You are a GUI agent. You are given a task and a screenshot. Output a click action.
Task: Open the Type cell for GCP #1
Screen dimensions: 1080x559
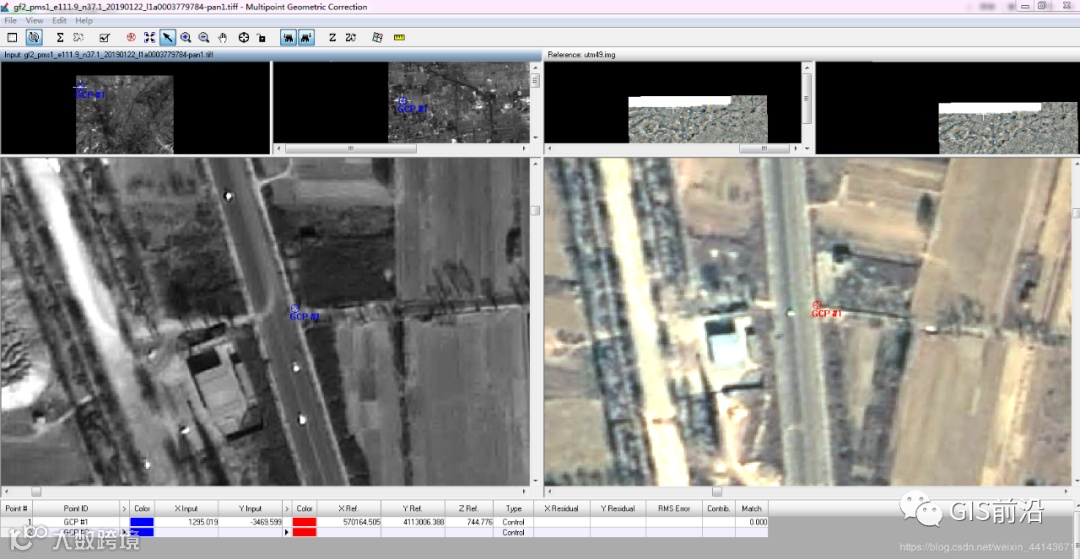click(x=513, y=522)
